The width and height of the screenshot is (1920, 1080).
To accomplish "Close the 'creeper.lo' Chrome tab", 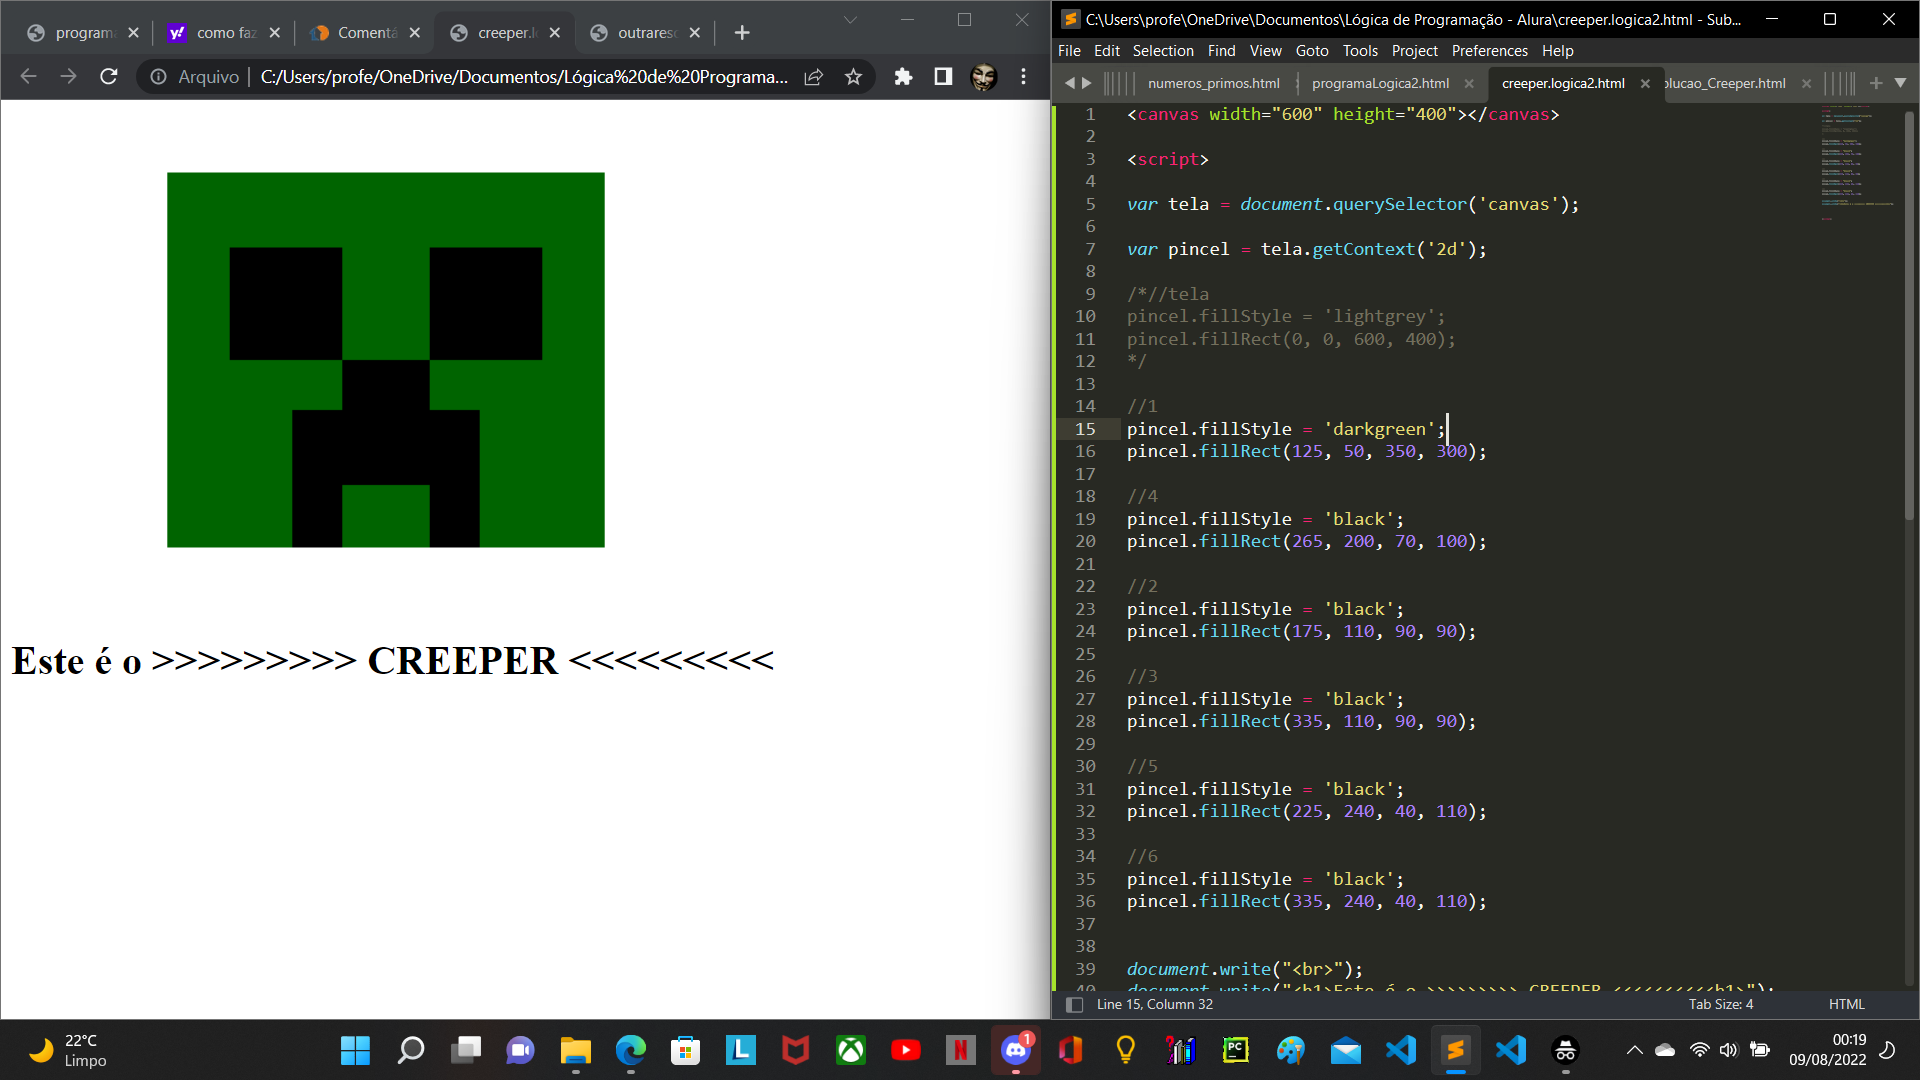I will [555, 33].
